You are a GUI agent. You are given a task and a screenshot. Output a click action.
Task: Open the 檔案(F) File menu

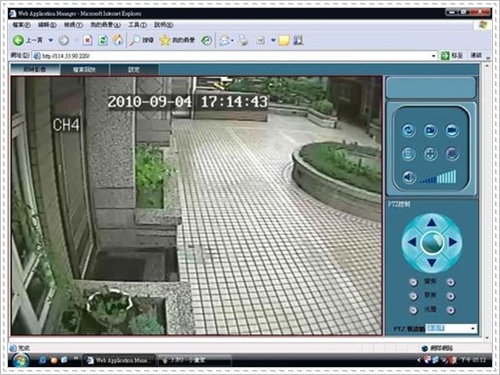(x=21, y=25)
